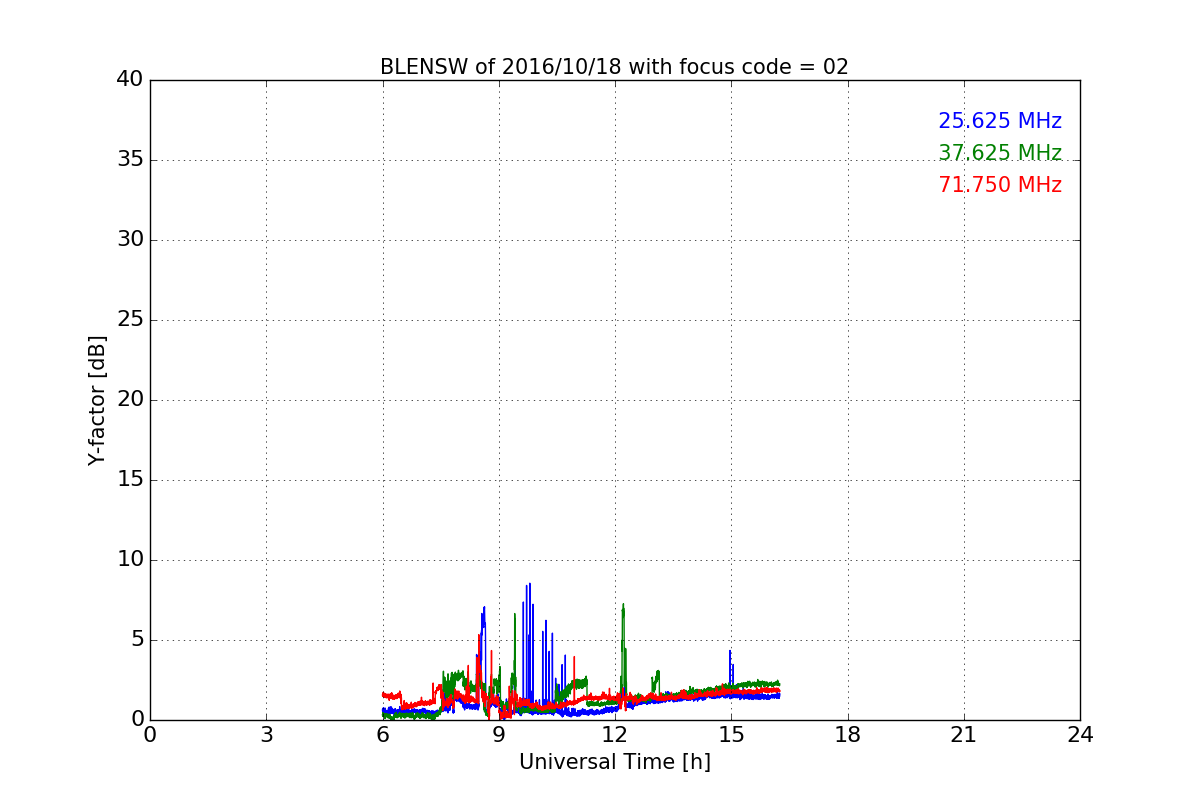Viewport: 1200px width, 800px height.
Task: Click the x-axis tick label 18
Action: 848,735
